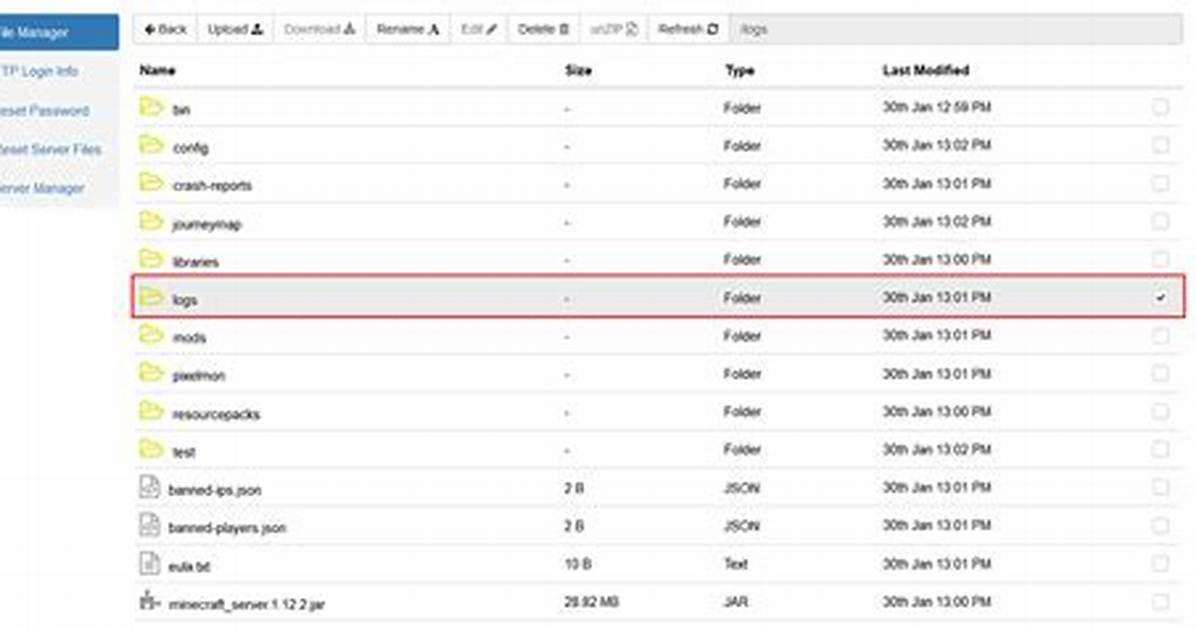Screen dimensions: 1196x628
Task: Click the banned-players.json file icon
Action: click(150, 525)
